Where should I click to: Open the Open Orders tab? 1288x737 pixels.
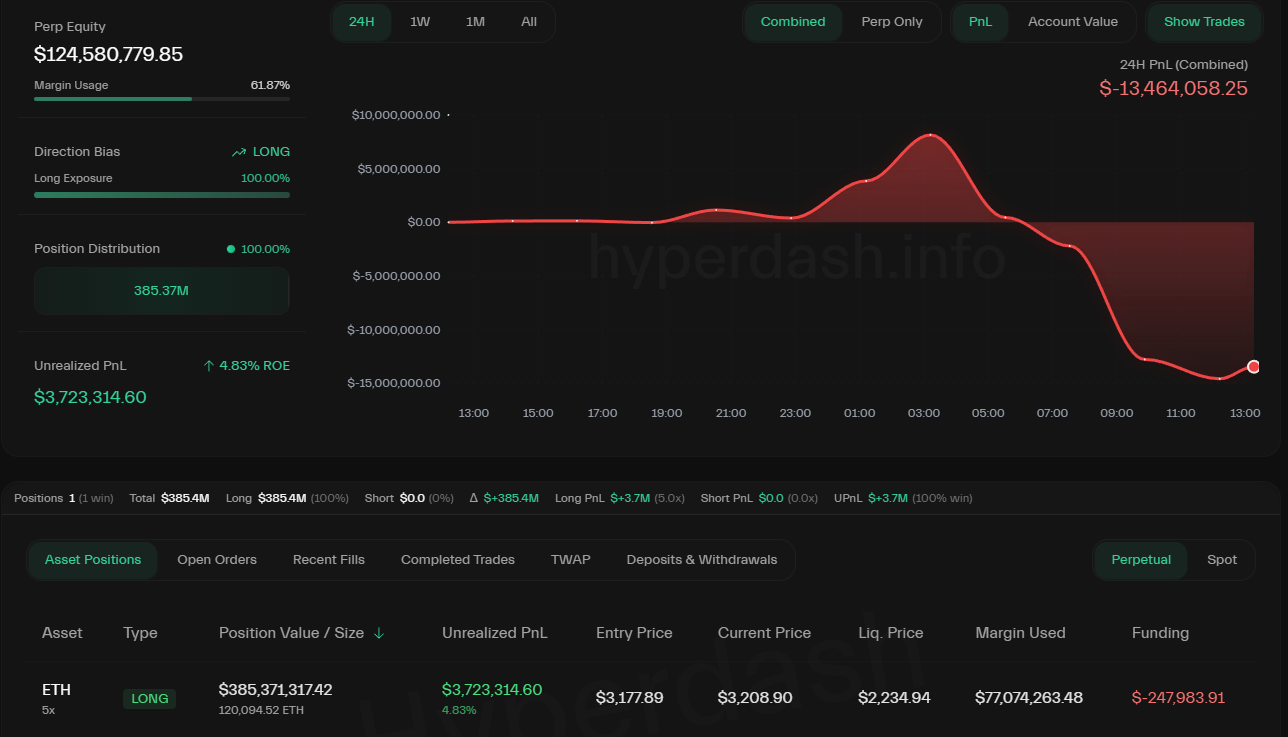(217, 559)
